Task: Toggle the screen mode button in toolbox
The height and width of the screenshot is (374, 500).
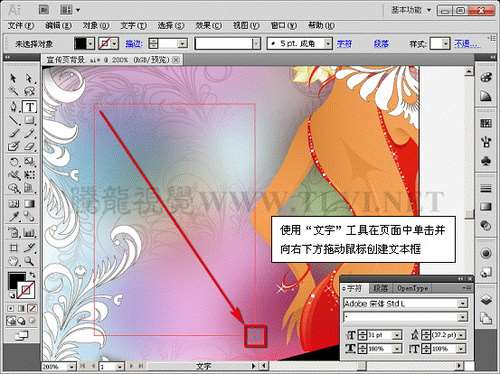Action: [x=21, y=336]
